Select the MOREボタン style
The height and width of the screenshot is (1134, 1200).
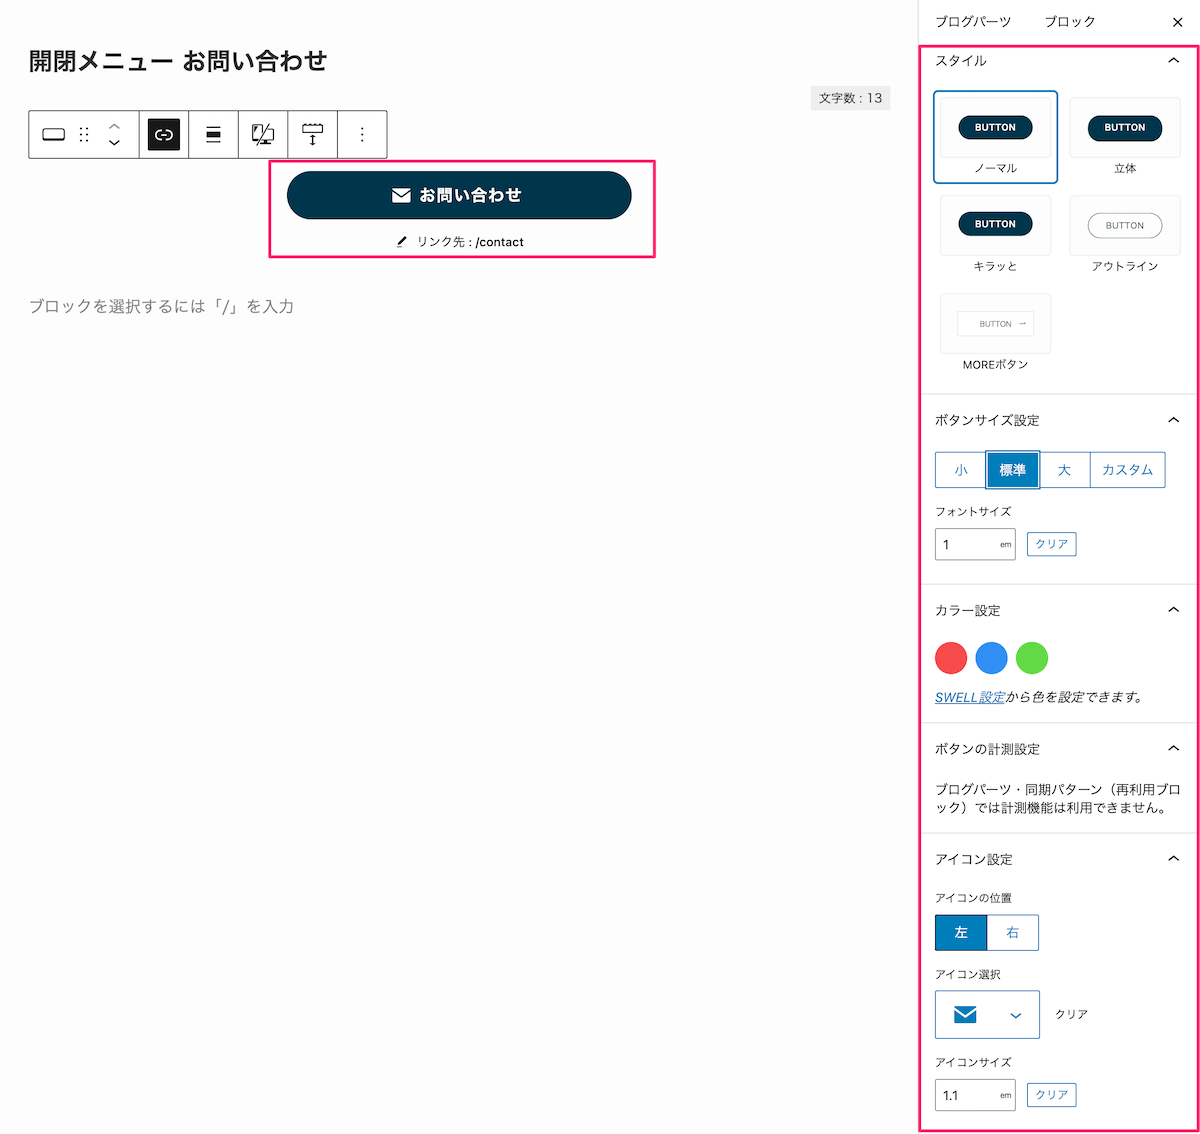click(x=995, y=333)
